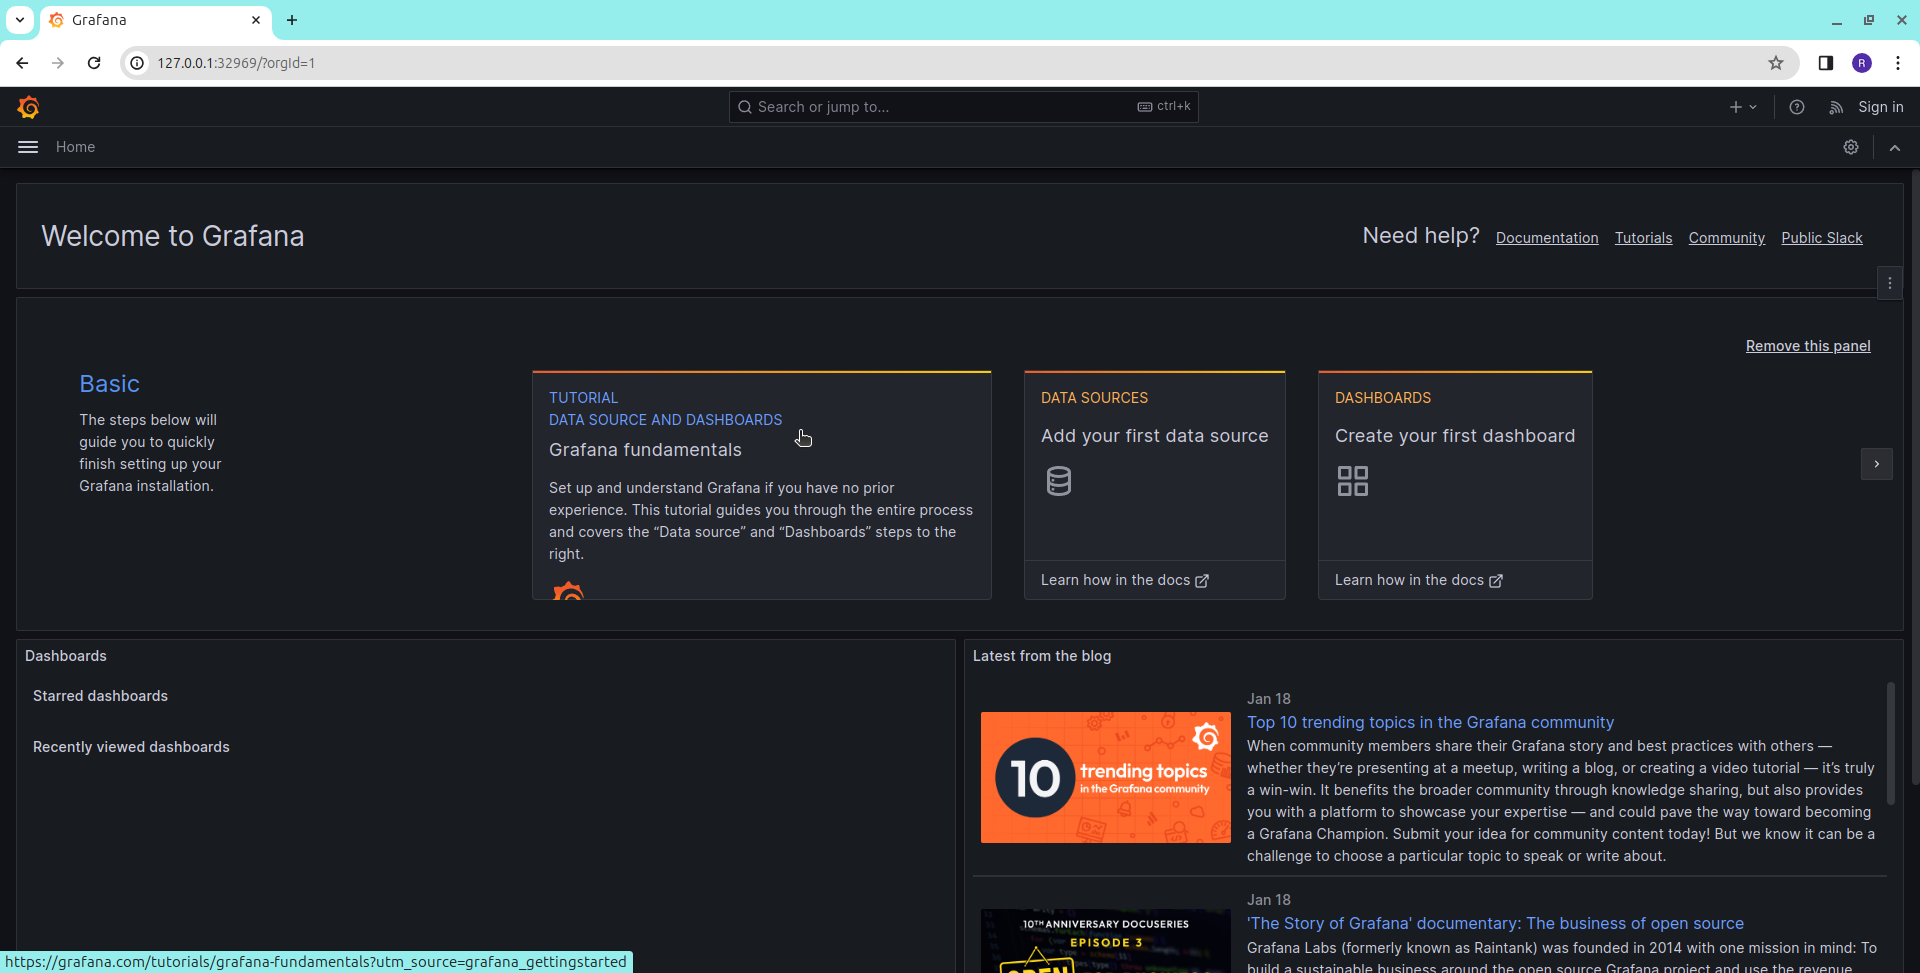
Task: Click the blog panel scrollbar
Action: point(1891,743)
